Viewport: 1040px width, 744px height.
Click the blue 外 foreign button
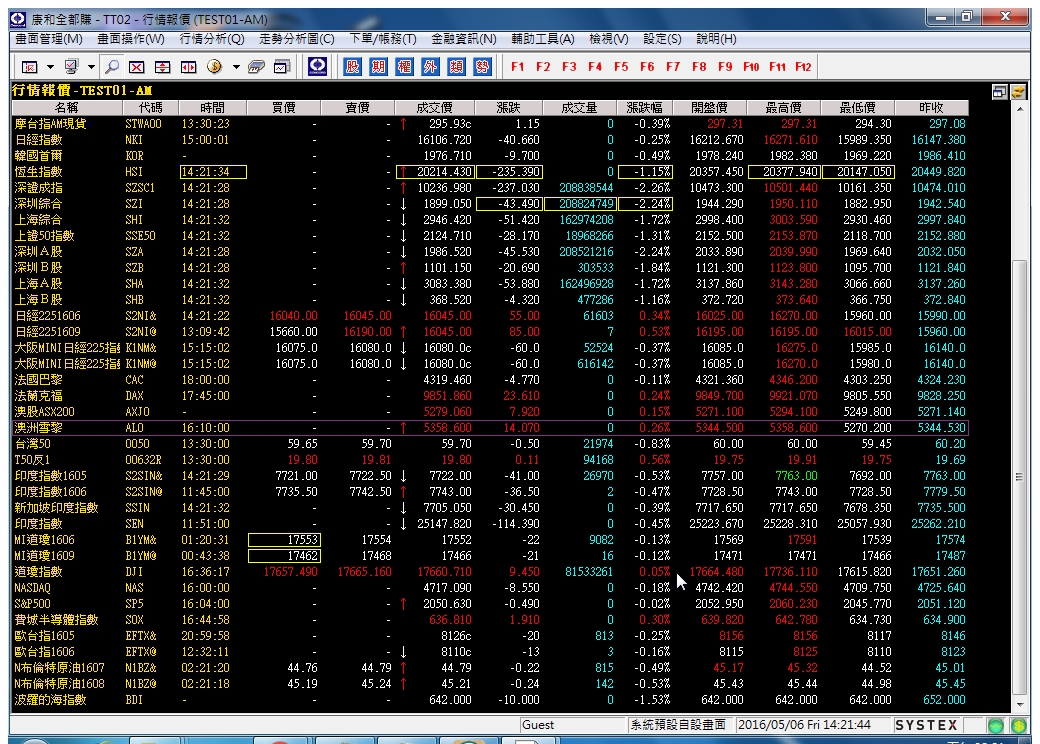(x=430, y=66)
